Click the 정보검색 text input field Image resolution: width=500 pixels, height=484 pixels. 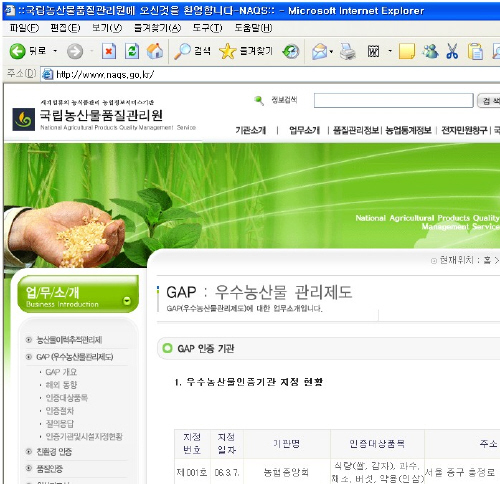[x=393, y=101]
